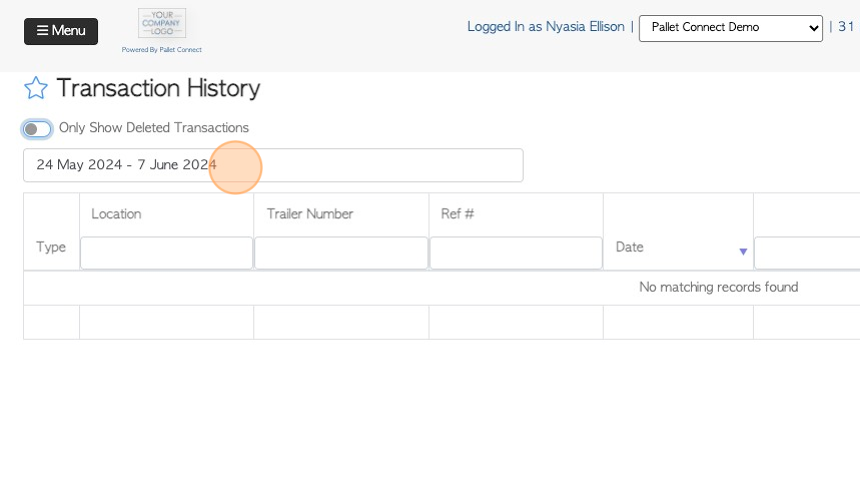Click the Date column sort arrow
The image size is (860, 481).
[x=743, y=252]
